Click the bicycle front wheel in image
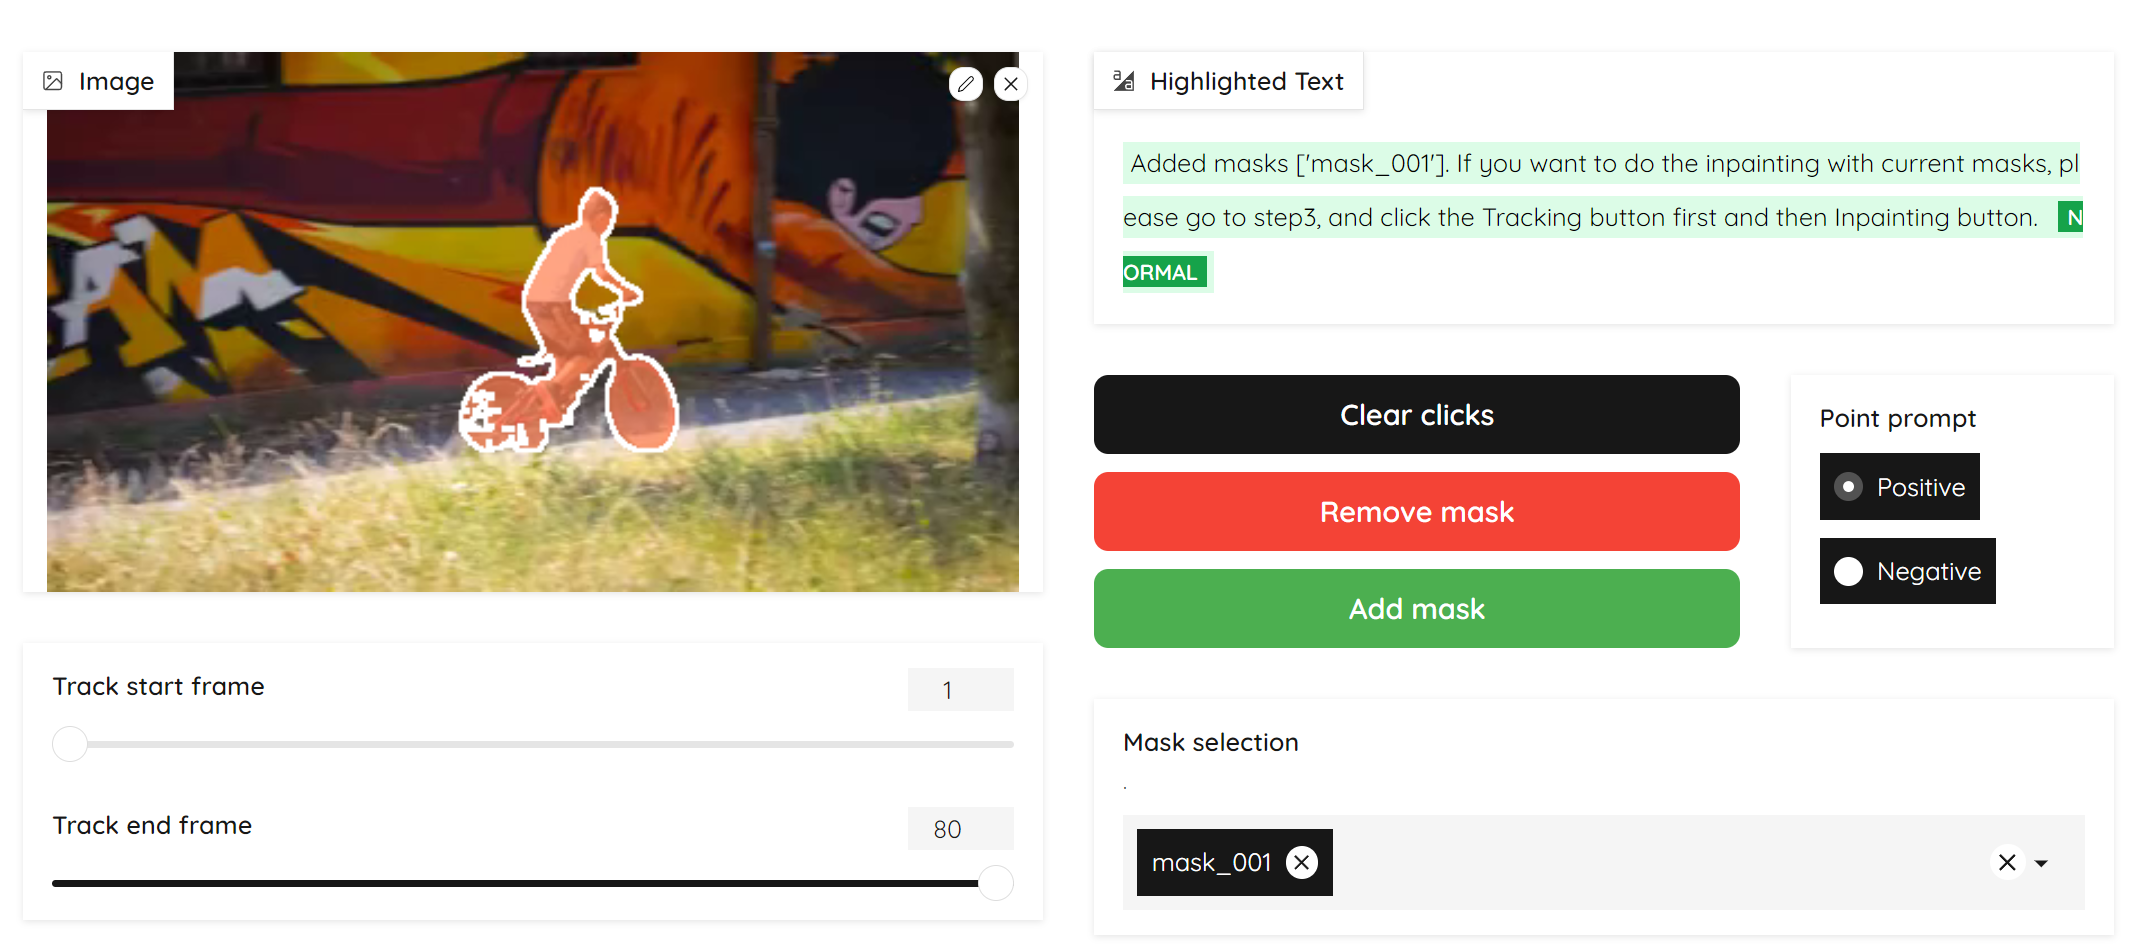Viewport: 2144px width, 952px height. click(641, 403)
